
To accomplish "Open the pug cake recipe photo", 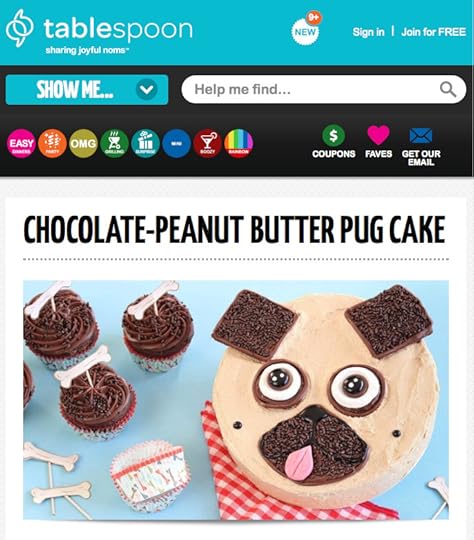I will tap(236, 400).
